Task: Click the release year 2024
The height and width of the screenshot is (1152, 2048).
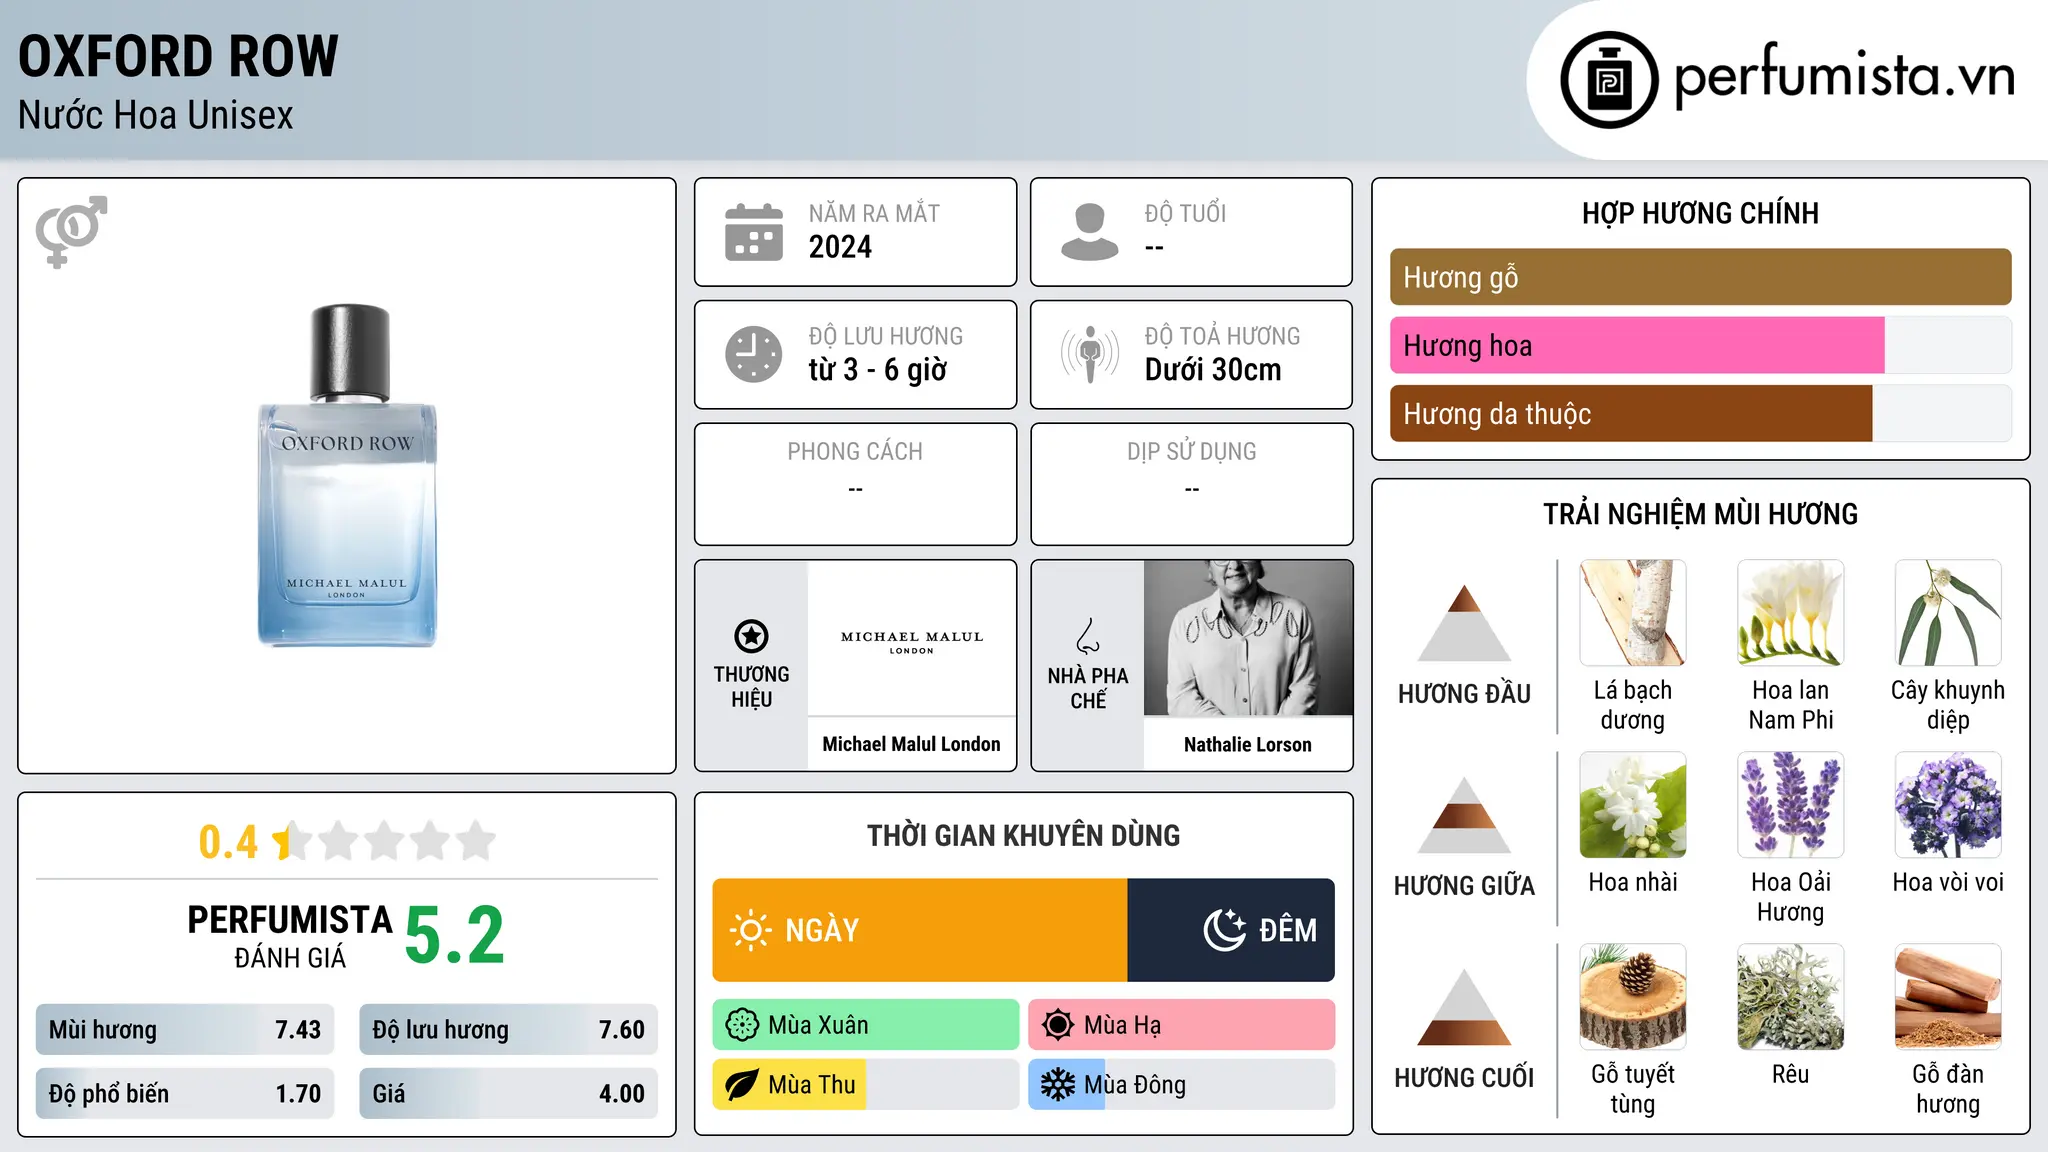Action: 840,247
